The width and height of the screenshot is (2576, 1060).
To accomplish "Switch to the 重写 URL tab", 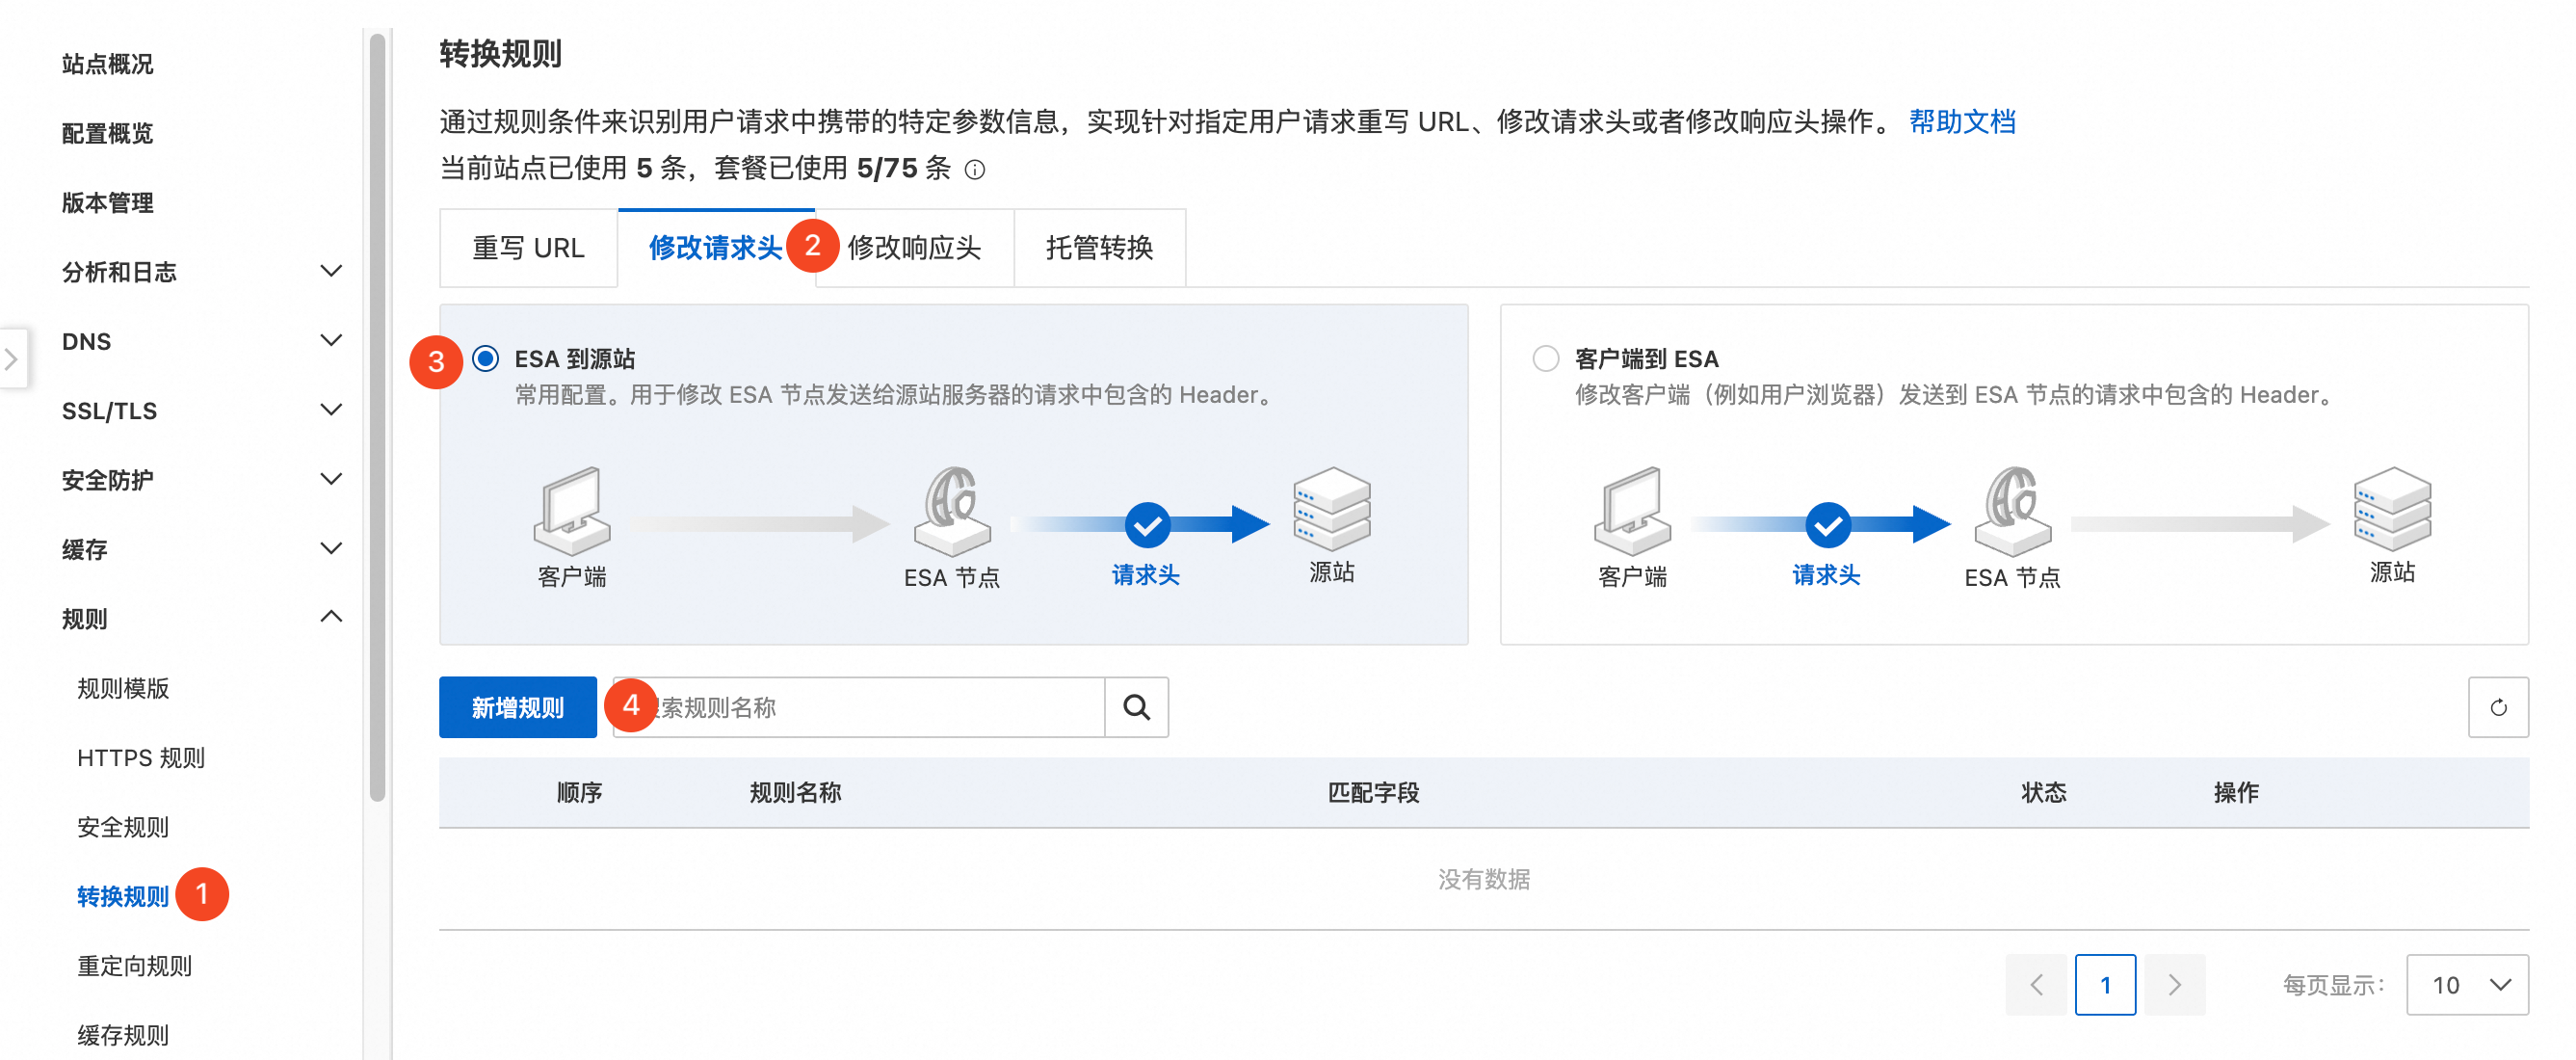I will (x=528, y=248).
